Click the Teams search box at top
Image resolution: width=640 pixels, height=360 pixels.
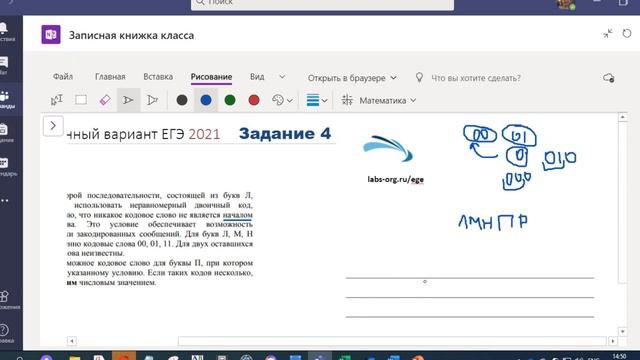(322, 4)
